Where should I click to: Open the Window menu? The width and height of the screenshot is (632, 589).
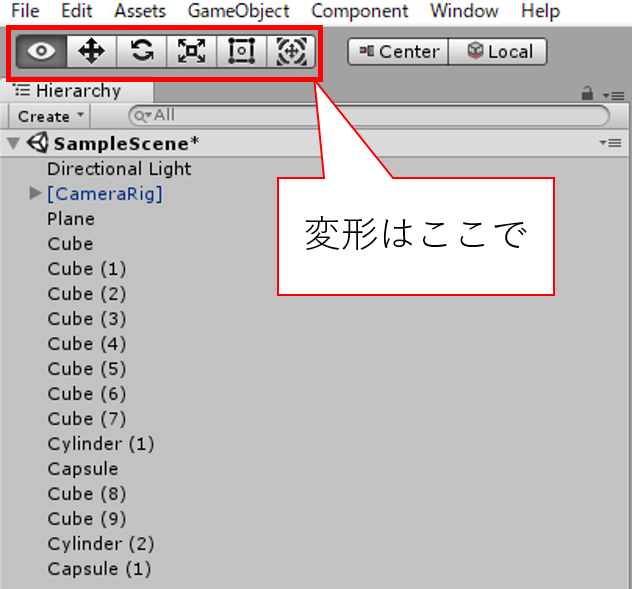[x=464, y=11]
